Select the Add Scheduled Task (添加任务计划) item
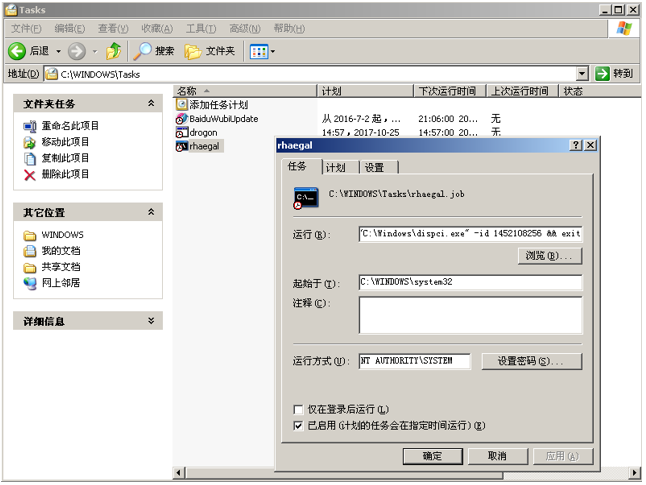The image size is (646, 485). tap(212, 105)
